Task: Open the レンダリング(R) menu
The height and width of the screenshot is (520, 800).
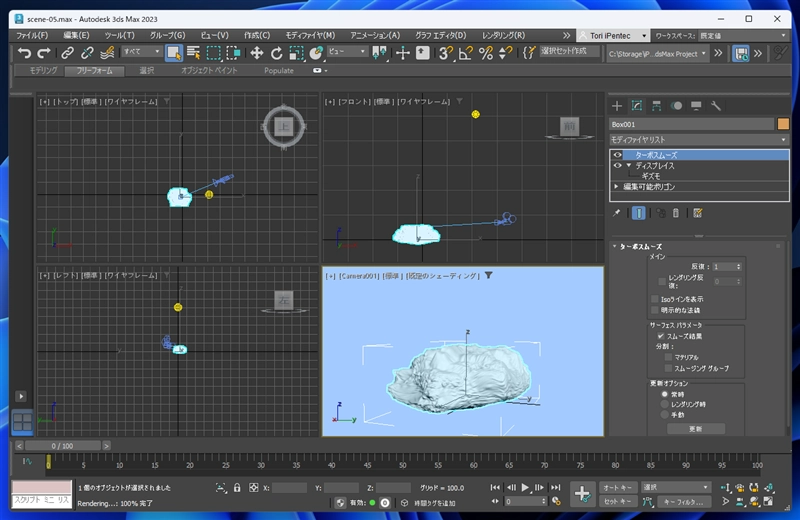Action: point(504,35)
